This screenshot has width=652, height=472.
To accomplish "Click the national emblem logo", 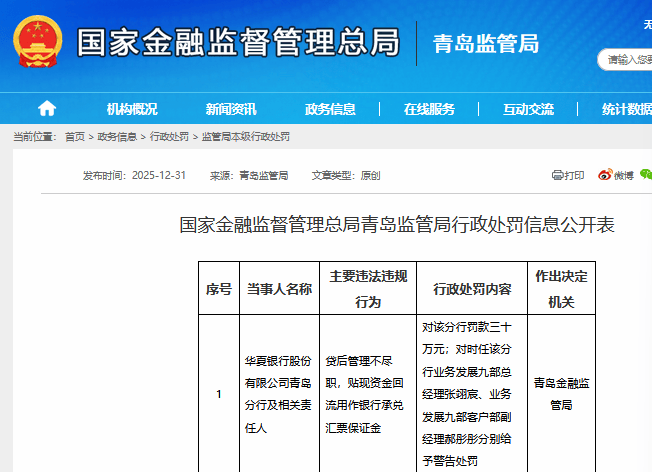I will pos(37,42).
